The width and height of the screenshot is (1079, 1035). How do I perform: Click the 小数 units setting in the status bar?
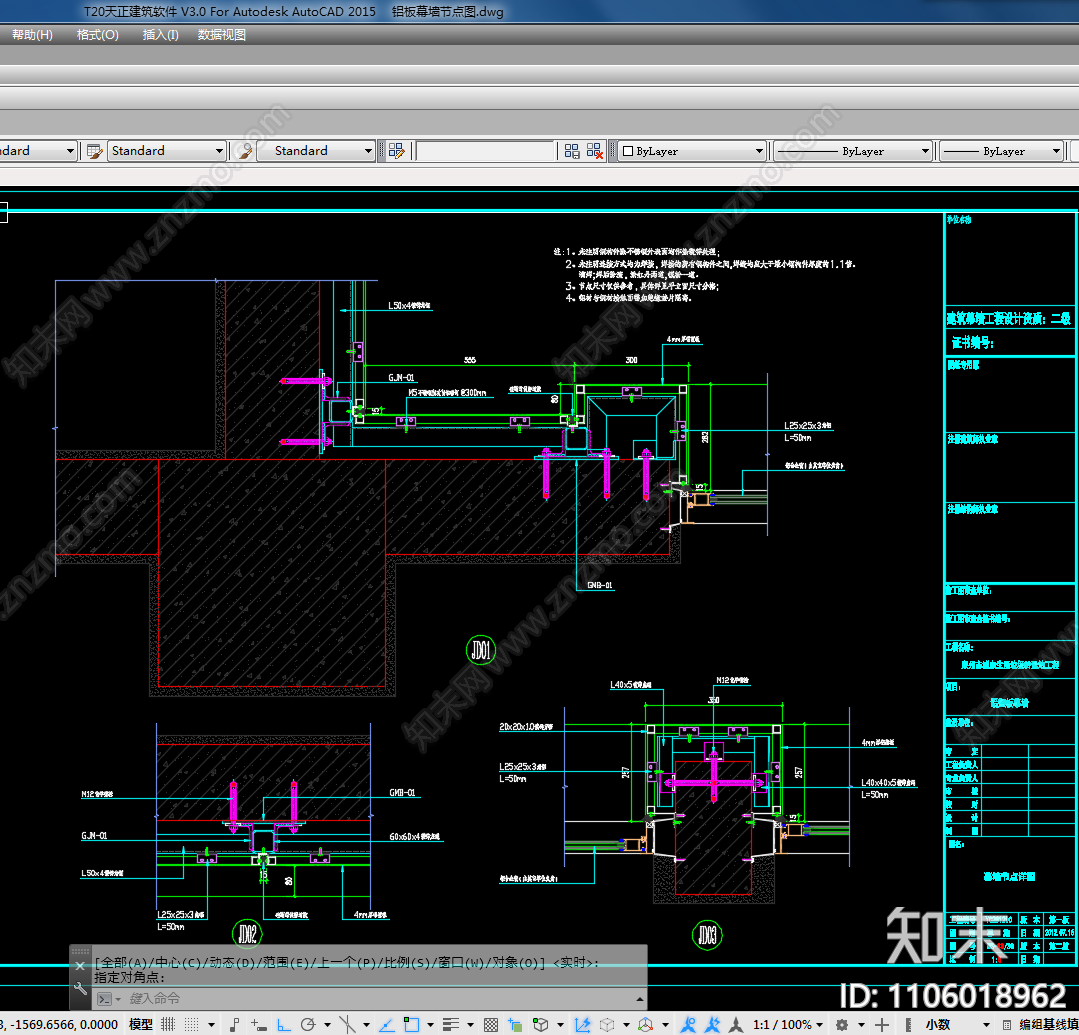coord(938,1025)
